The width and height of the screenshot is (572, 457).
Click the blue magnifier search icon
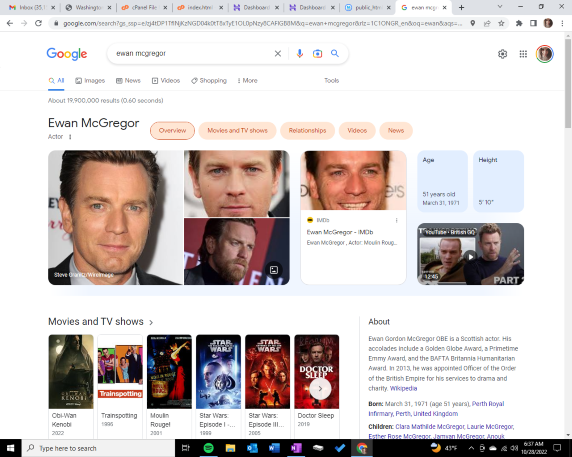pyautogui.click(x=335, y=54)
